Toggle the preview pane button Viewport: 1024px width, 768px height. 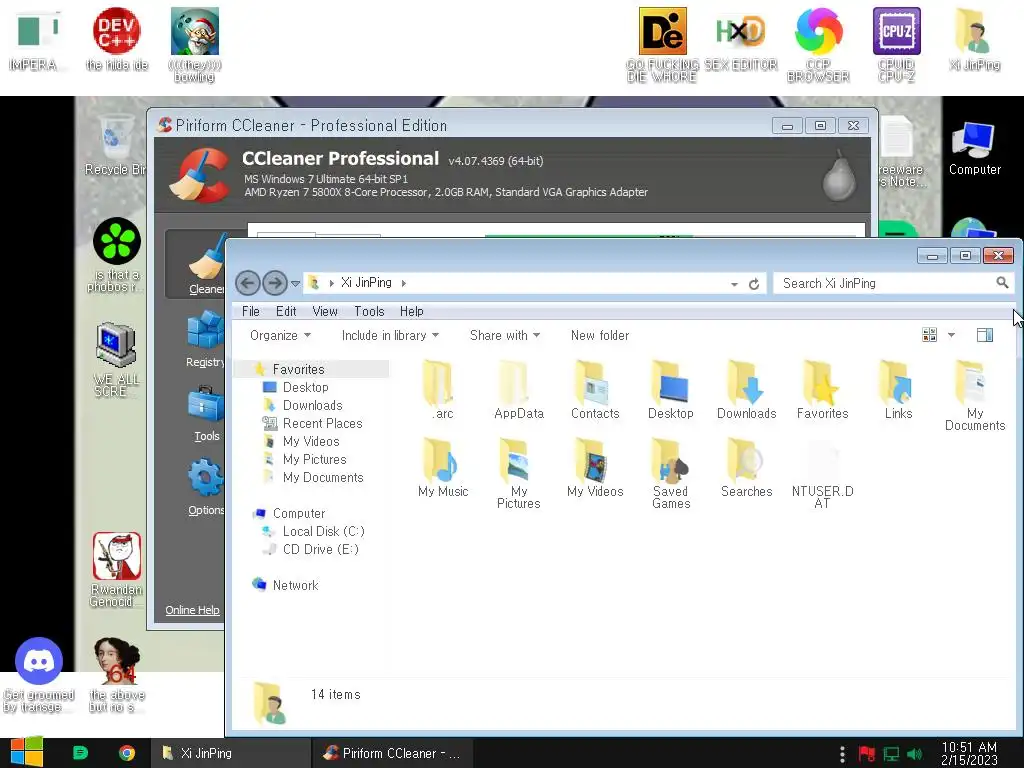[x=985, y=335]
